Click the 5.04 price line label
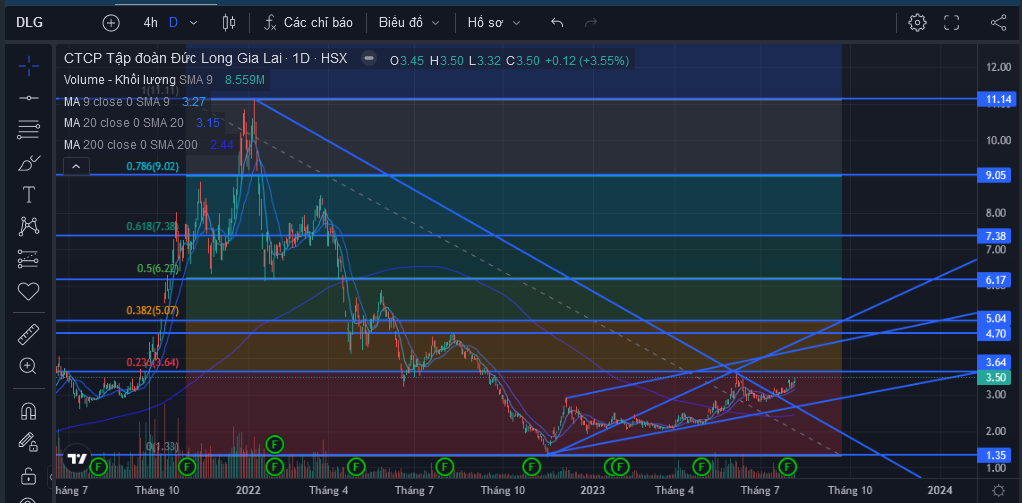Viewport: 1022px width, 503px height. click(997, 319)
